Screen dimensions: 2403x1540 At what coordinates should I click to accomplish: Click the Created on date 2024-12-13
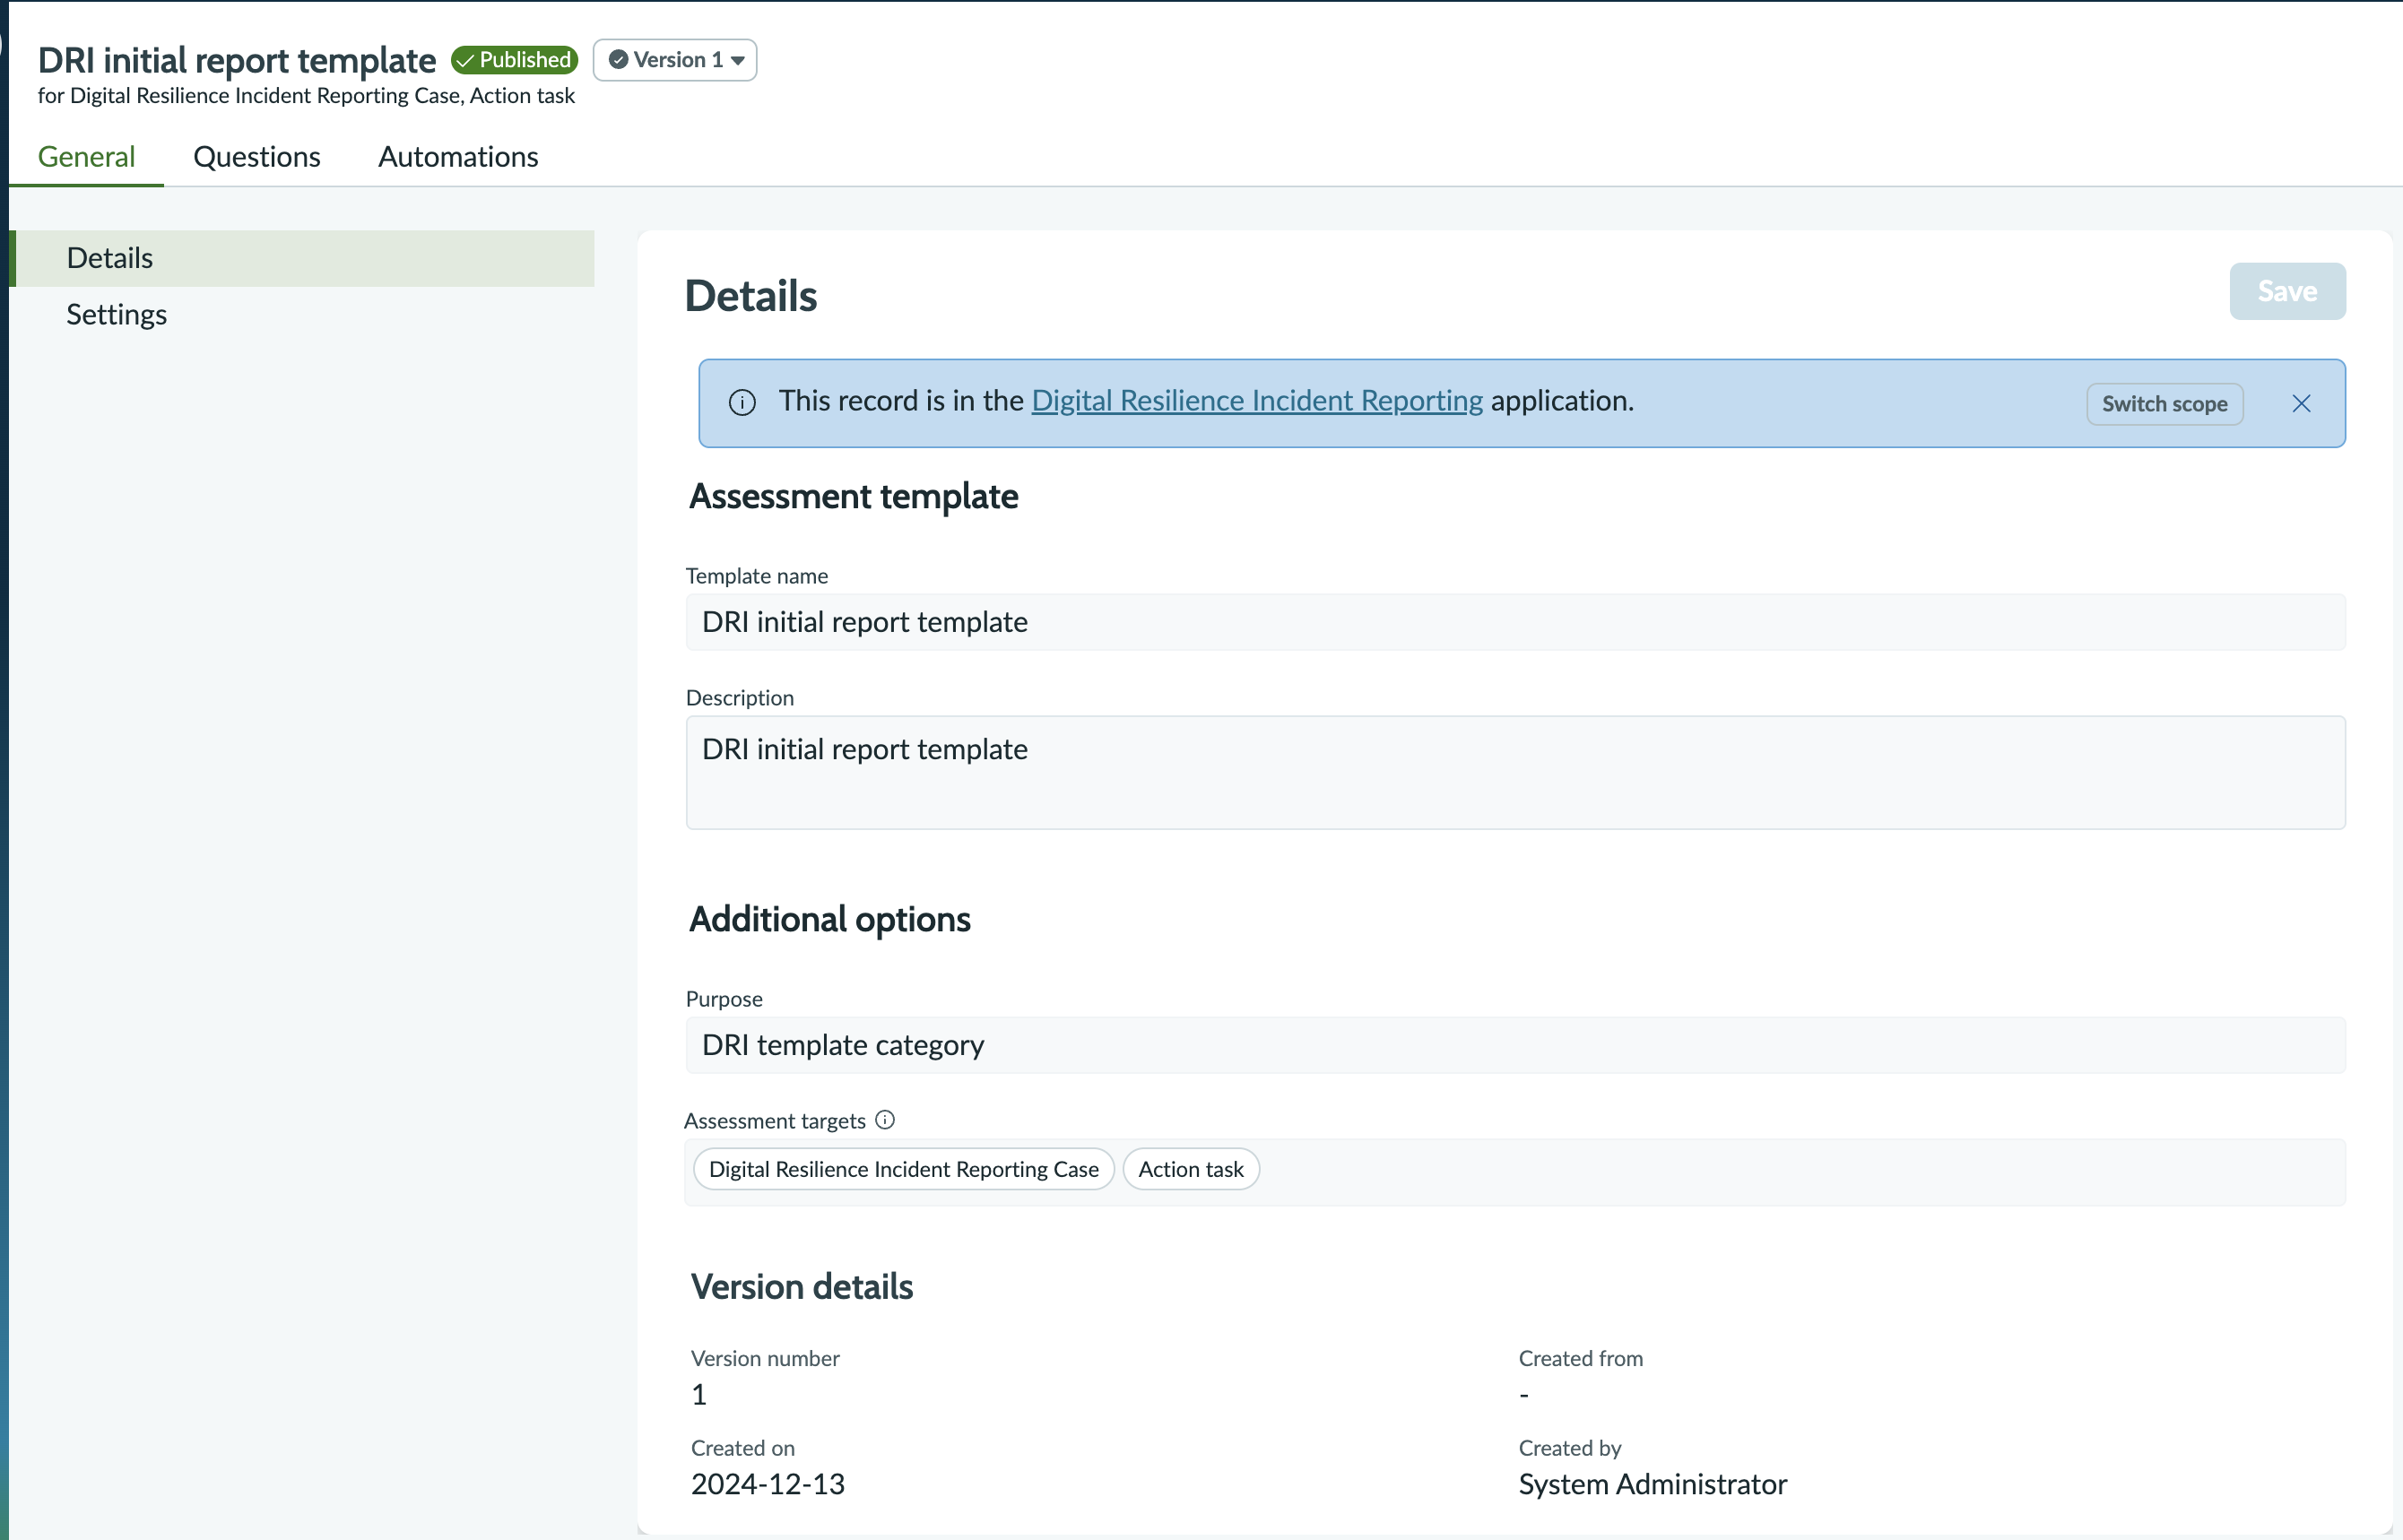[768, 1484]
